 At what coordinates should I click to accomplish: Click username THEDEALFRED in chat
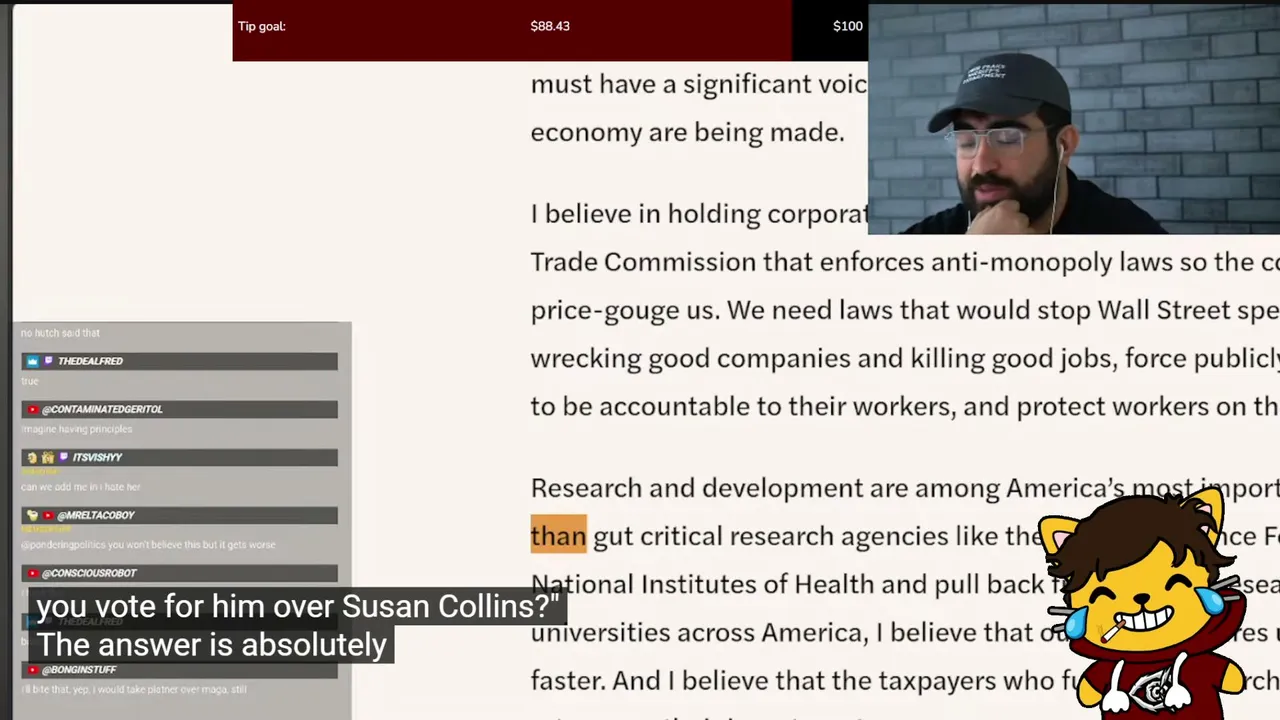[90, 361]
